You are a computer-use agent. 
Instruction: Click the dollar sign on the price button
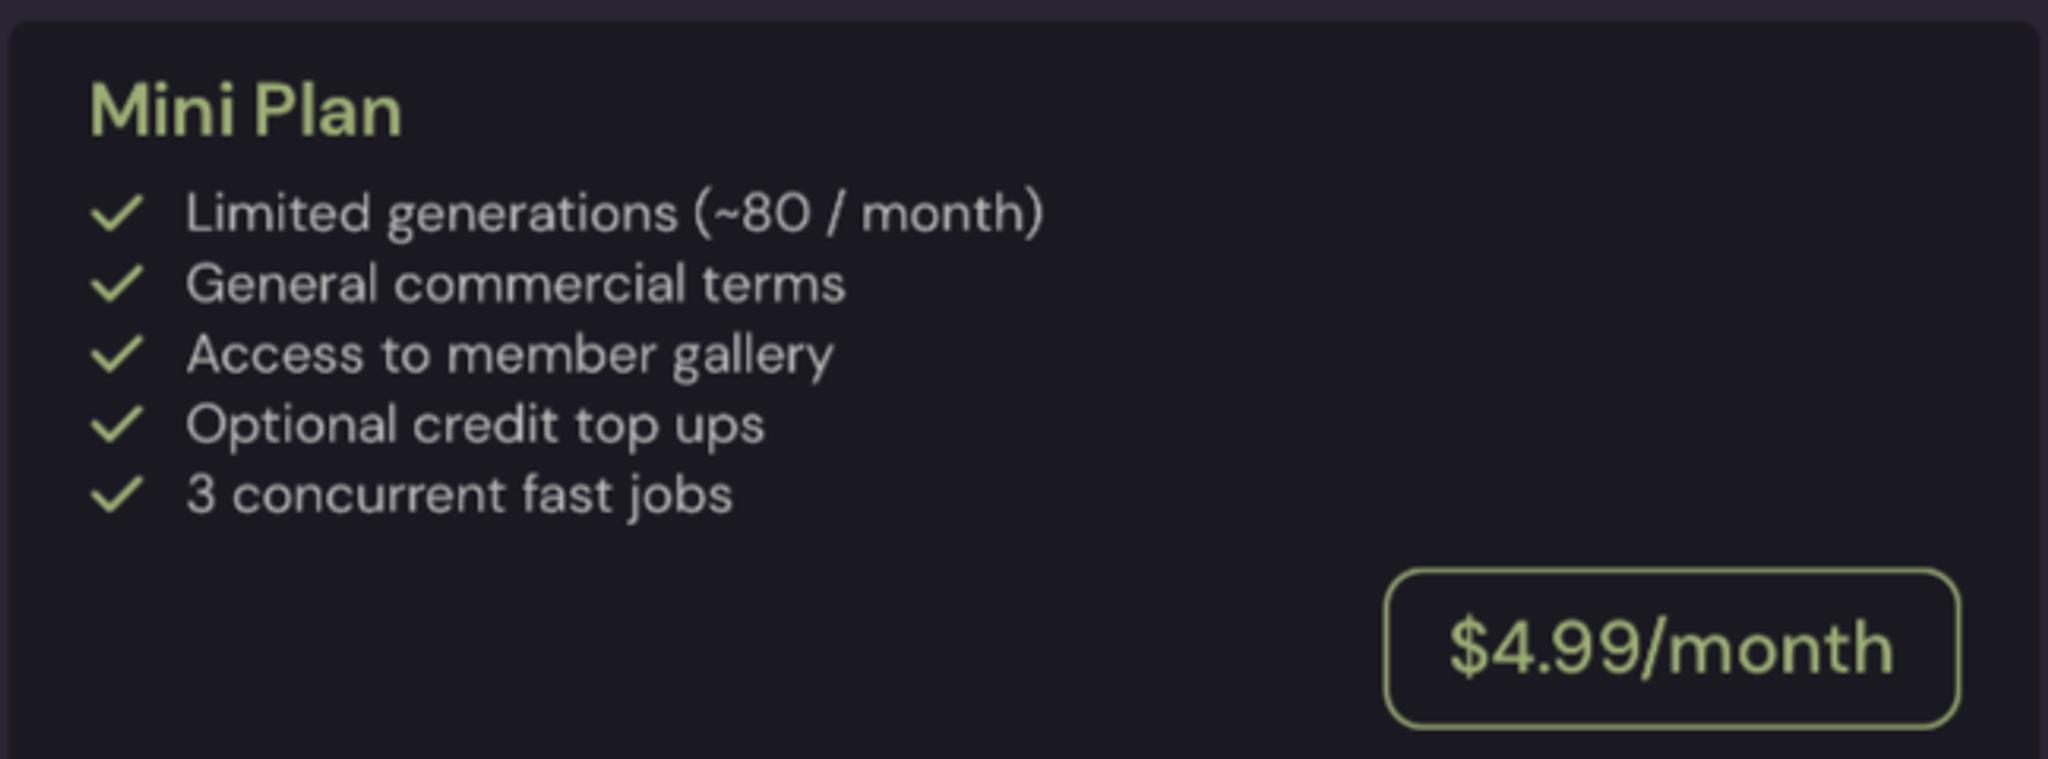point(1470,648)
